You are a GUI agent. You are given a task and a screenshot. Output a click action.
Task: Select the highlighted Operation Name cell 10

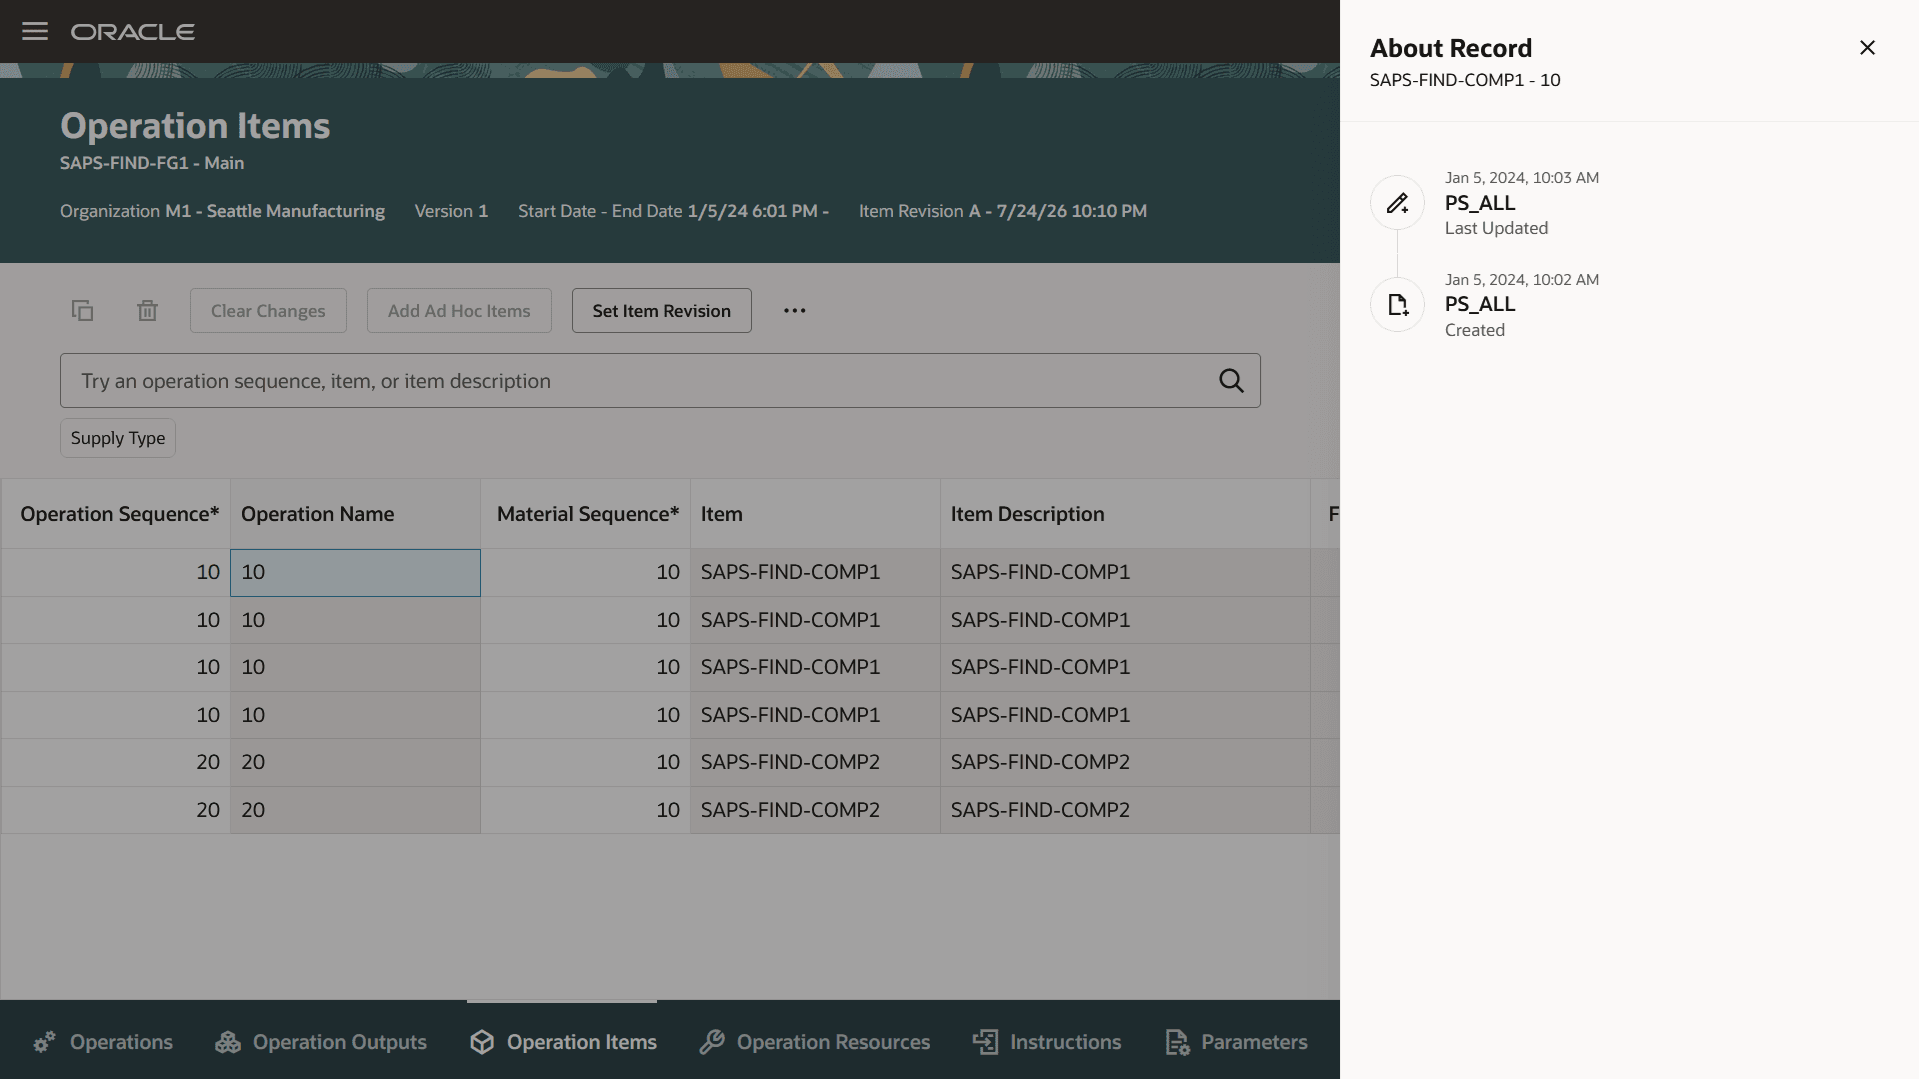click(x=356, y=573)
